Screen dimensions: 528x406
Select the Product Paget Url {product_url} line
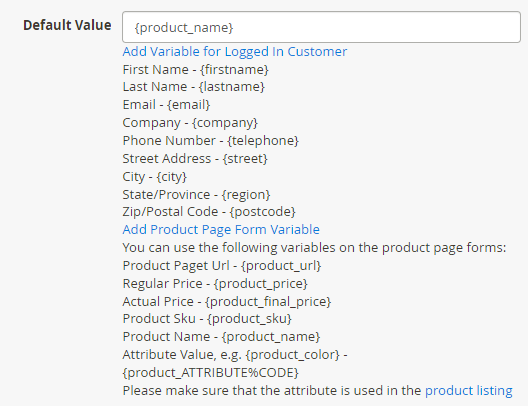[x=222, y=266]
